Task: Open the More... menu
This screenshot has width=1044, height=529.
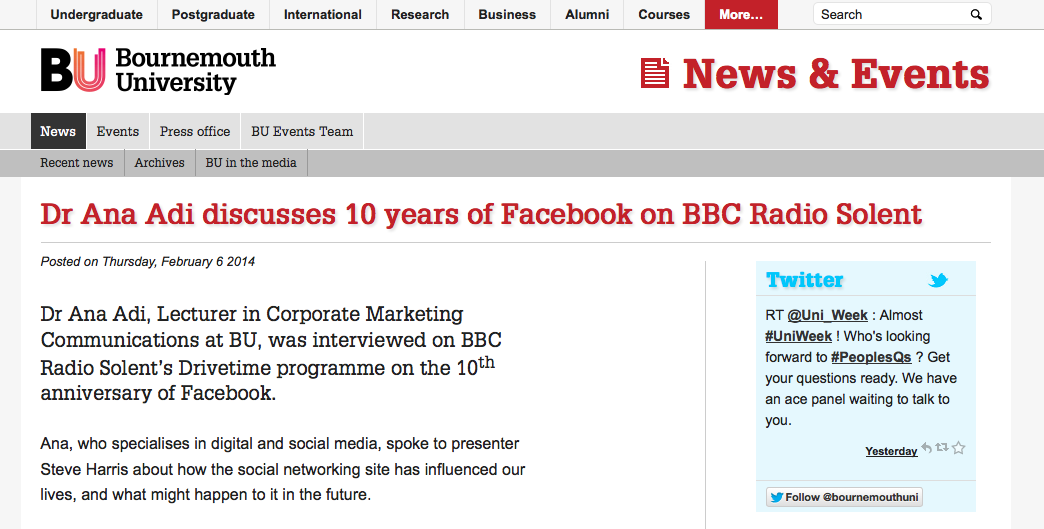Action: click(740, 15)
